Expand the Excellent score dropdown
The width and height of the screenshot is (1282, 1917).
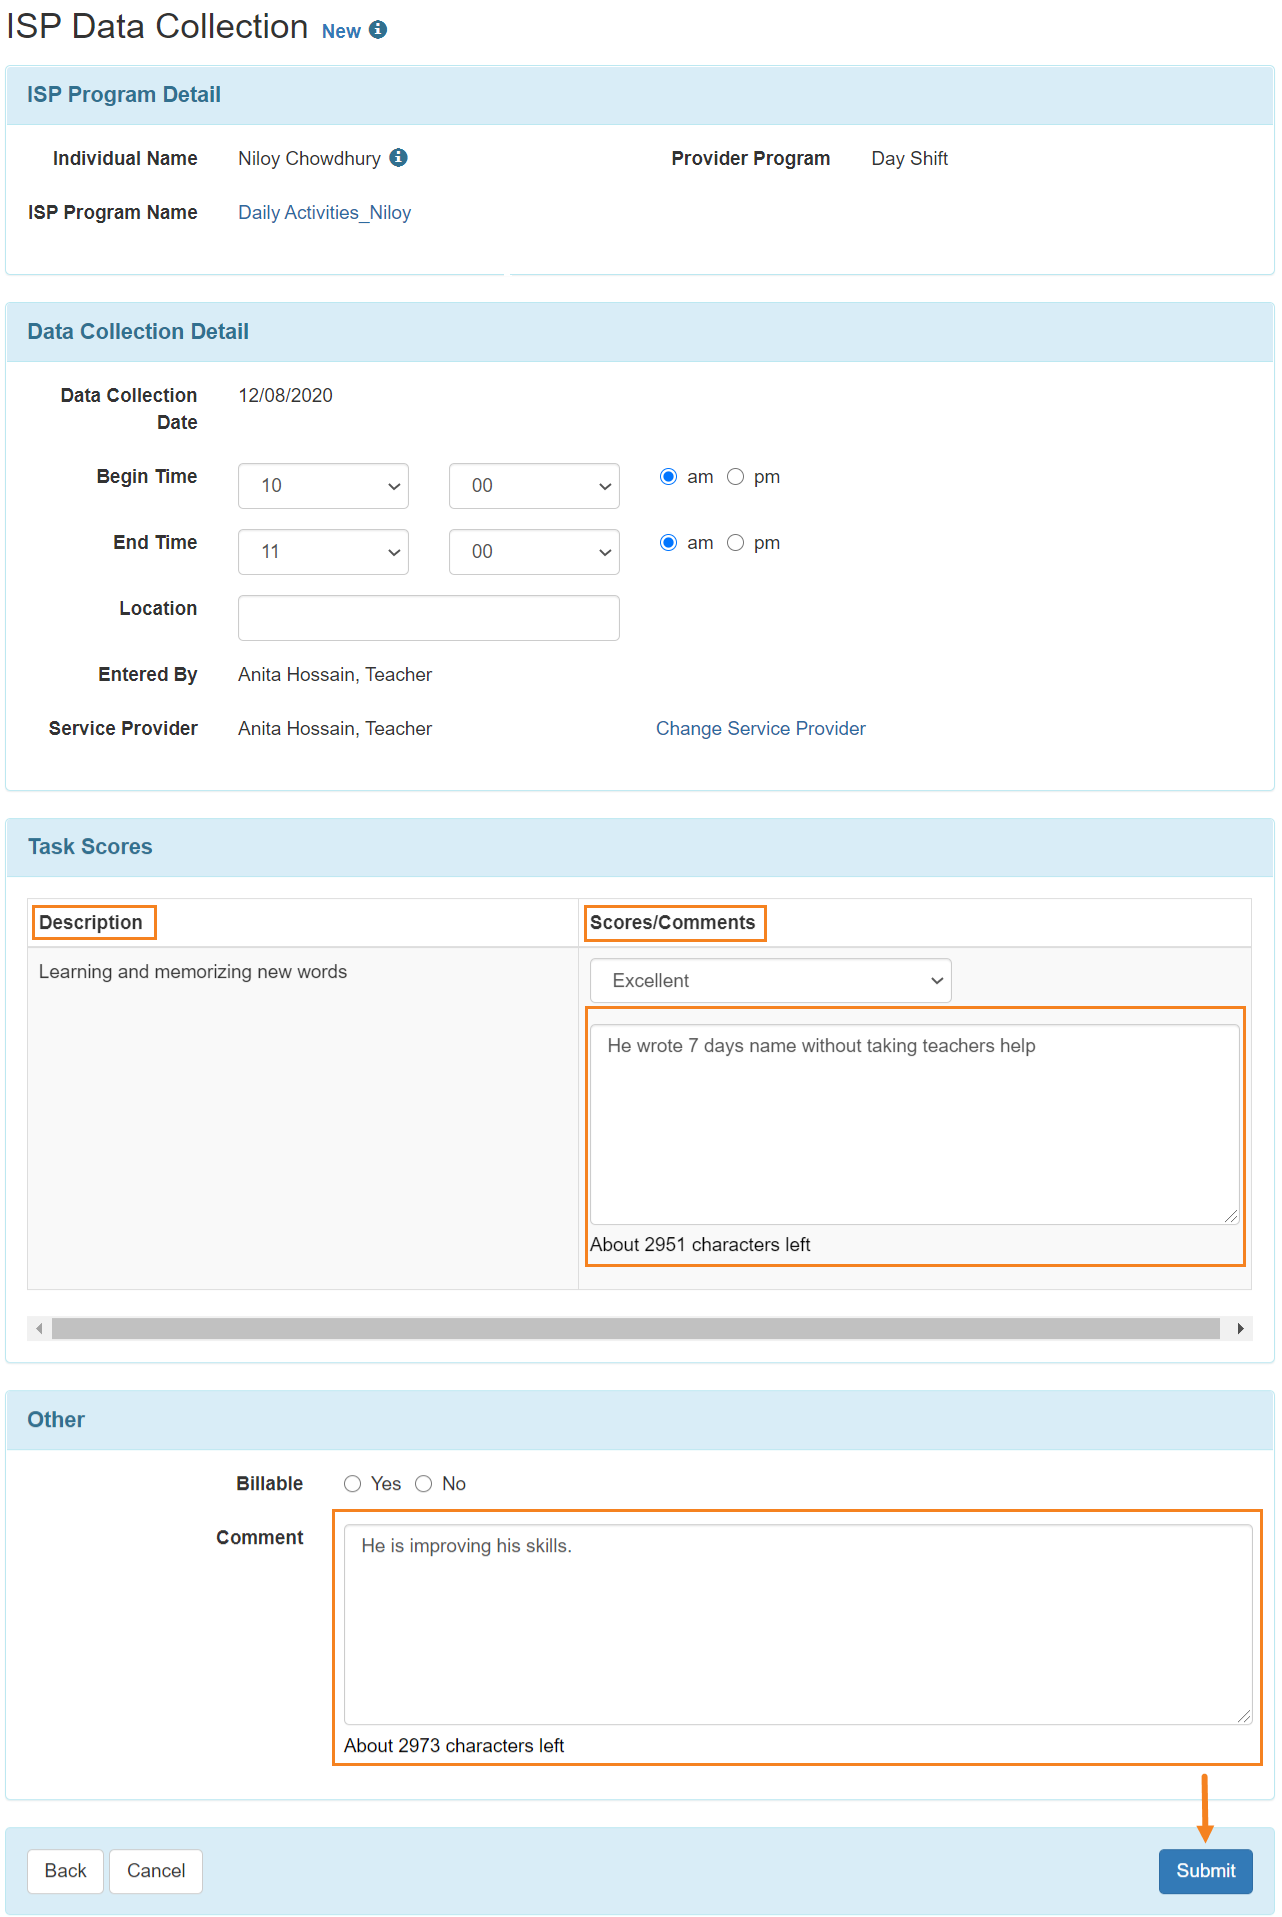(770, 981)
